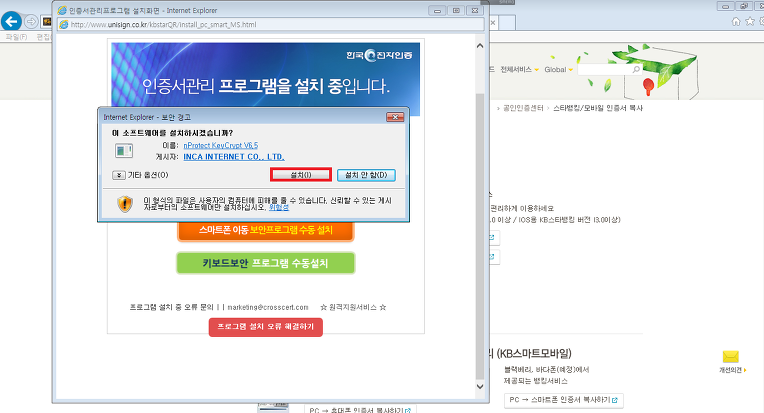Click the red 프로그램 설치 오류 해결하기 button

[x=266, y=327]
